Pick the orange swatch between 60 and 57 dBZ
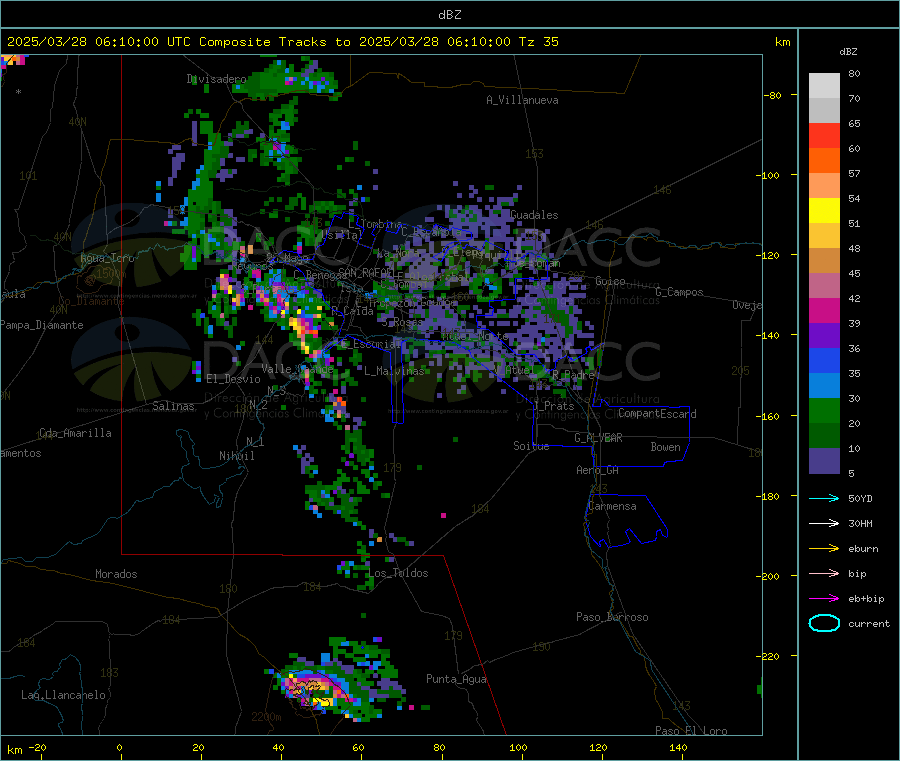 824,161
